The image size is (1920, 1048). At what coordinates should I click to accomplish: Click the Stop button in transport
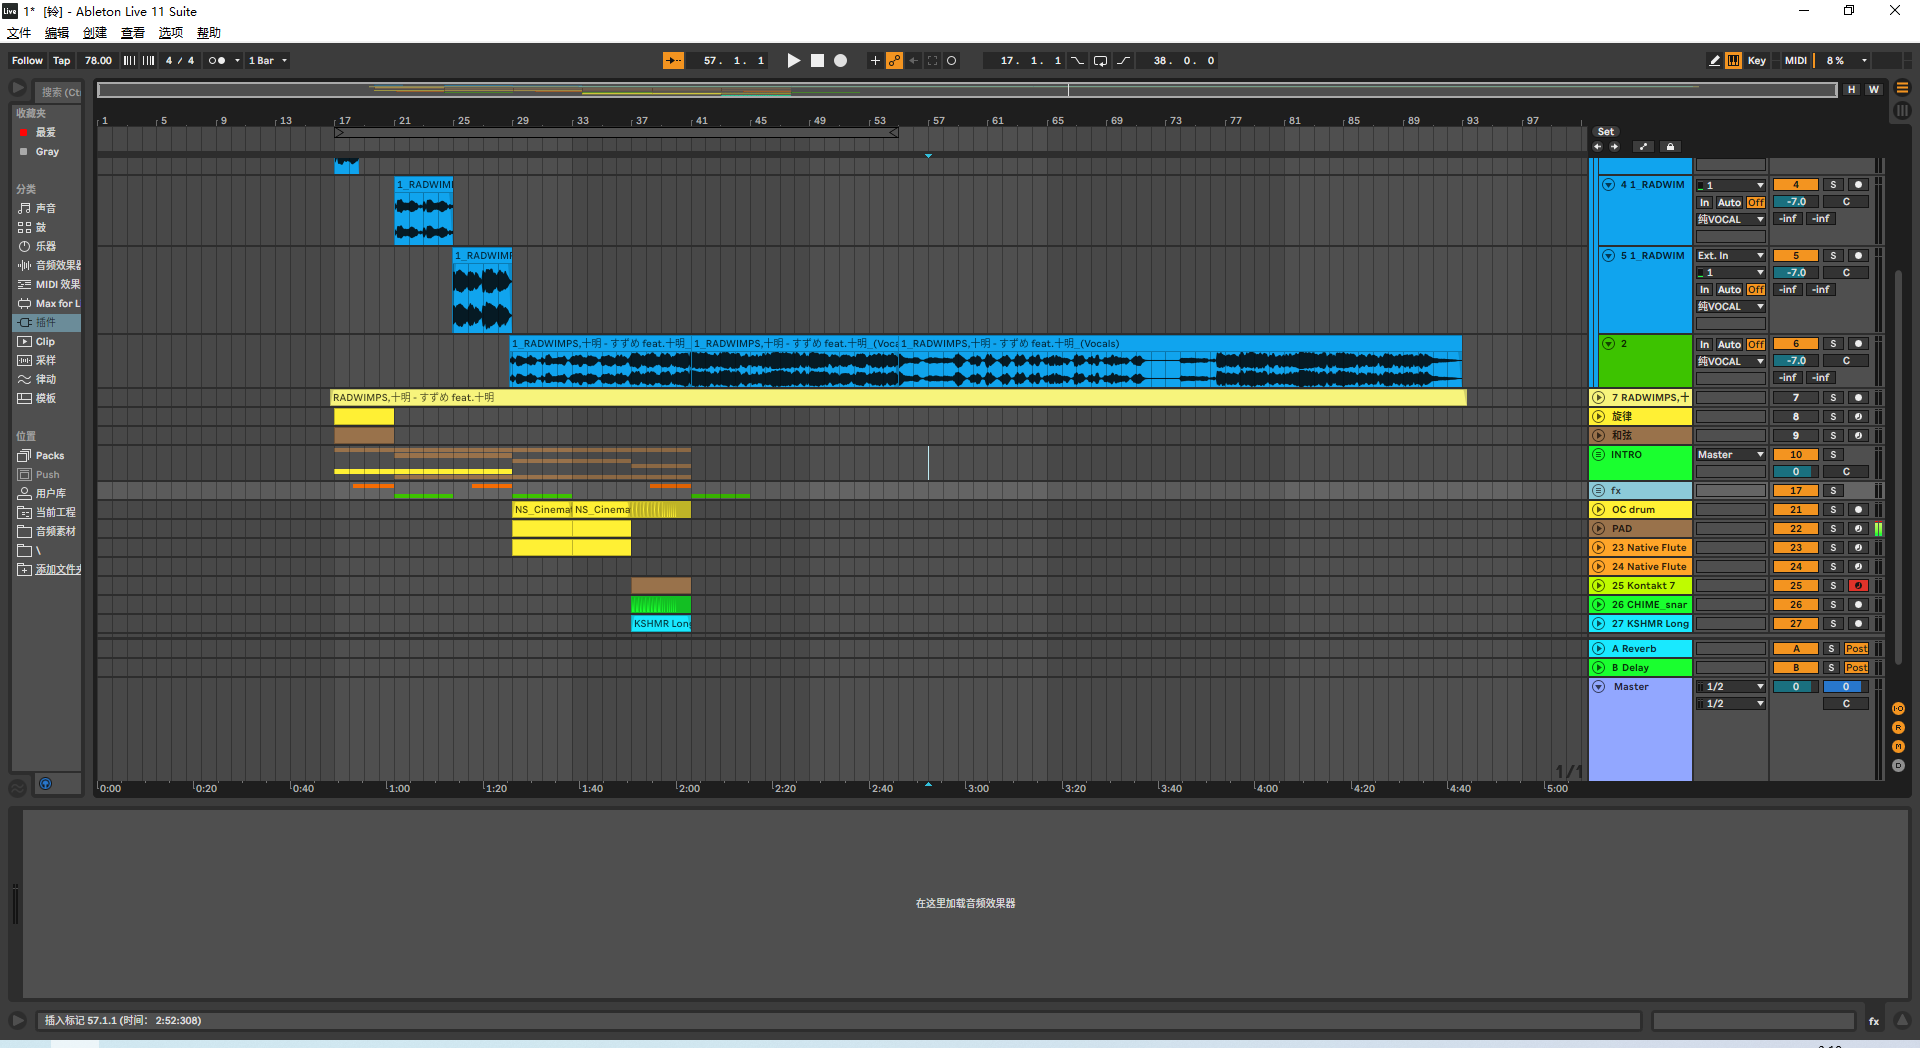[x=817, y=61]
